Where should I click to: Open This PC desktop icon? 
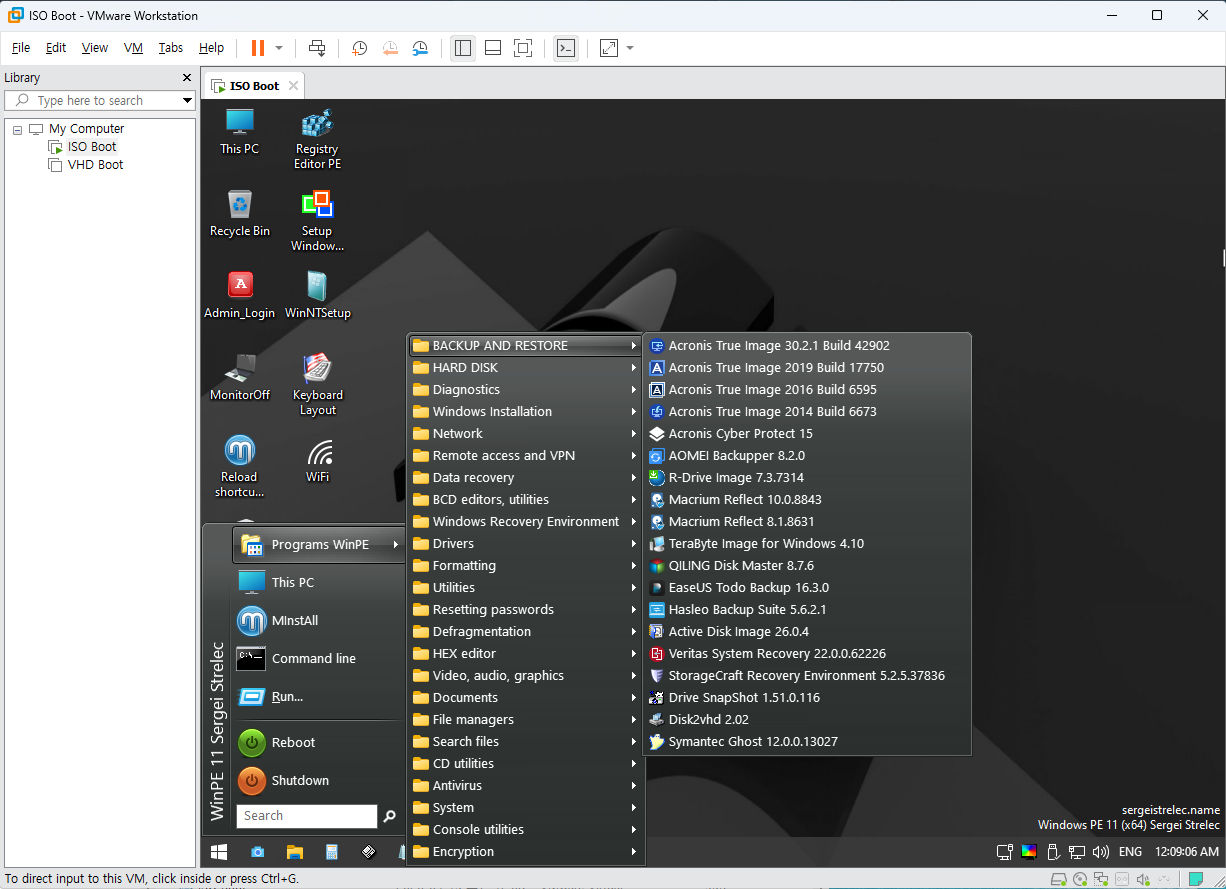239,131
